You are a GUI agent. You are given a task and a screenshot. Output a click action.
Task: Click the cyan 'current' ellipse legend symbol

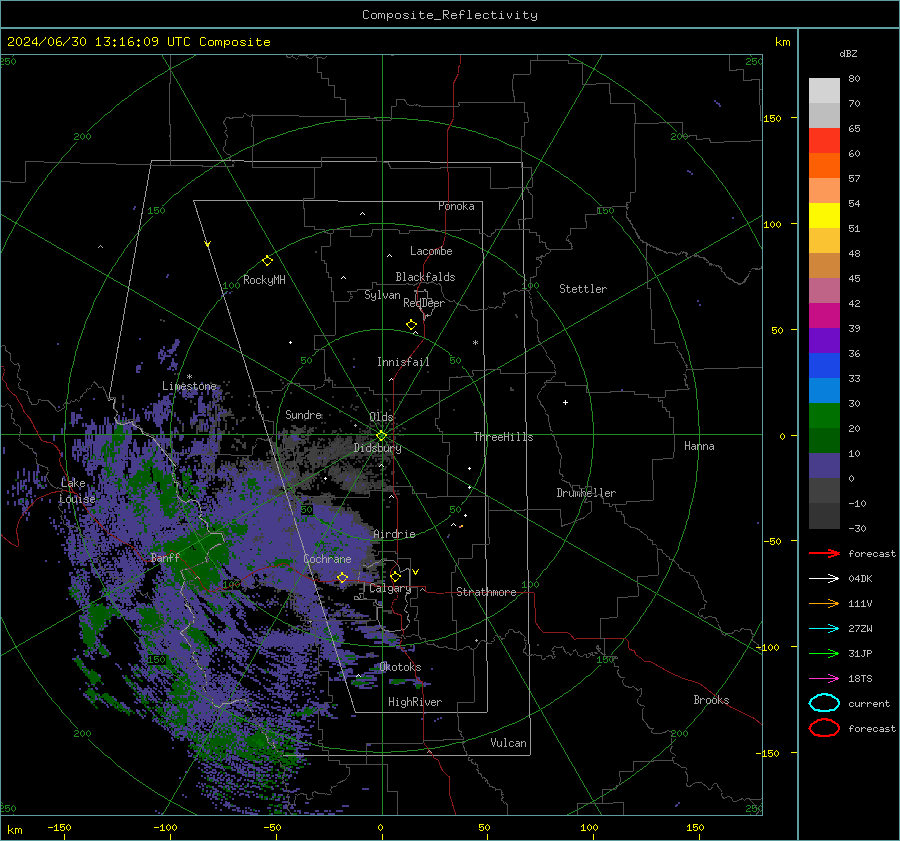pos(824,703)
